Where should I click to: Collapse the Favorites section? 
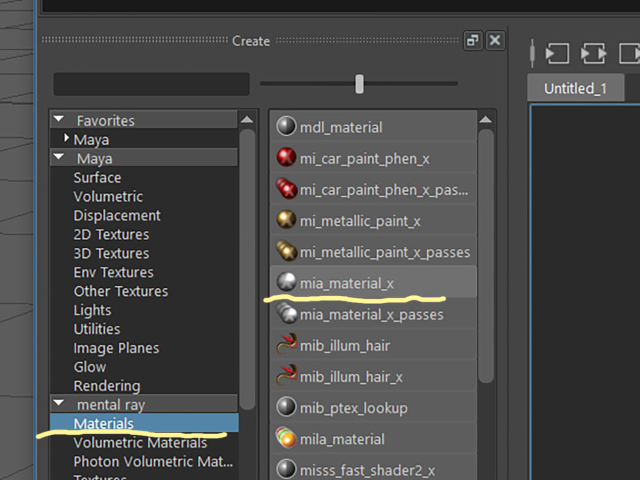click(x=59, y=120)
